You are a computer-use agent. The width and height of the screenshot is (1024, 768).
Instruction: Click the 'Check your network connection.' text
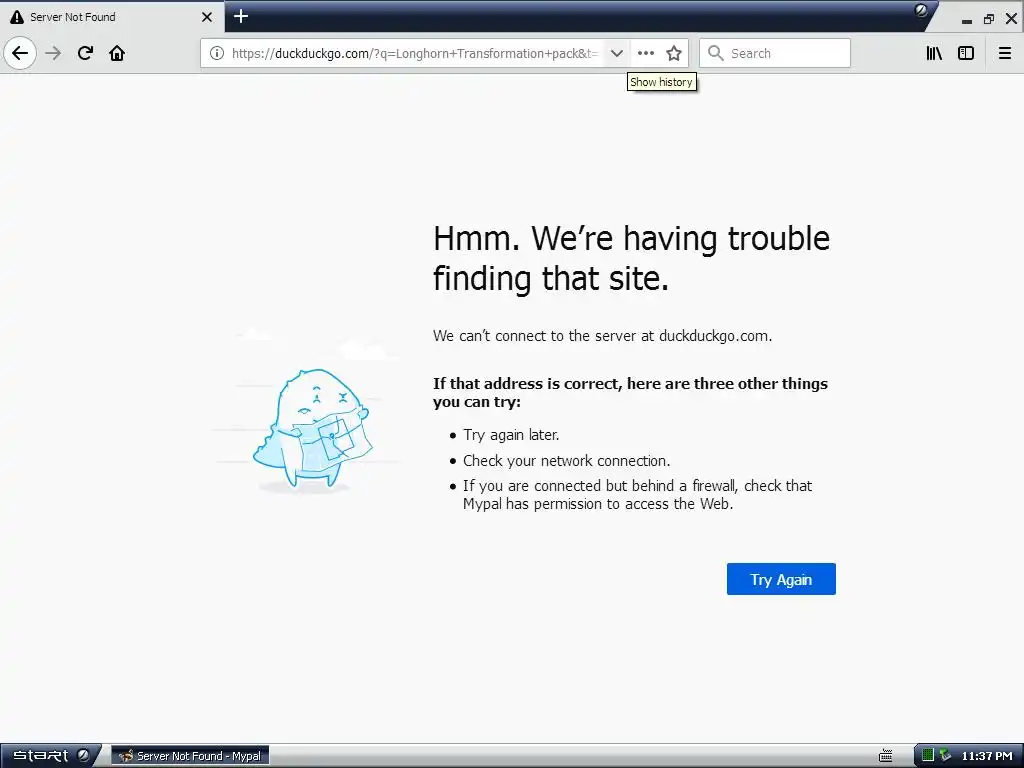click(566, 460)
